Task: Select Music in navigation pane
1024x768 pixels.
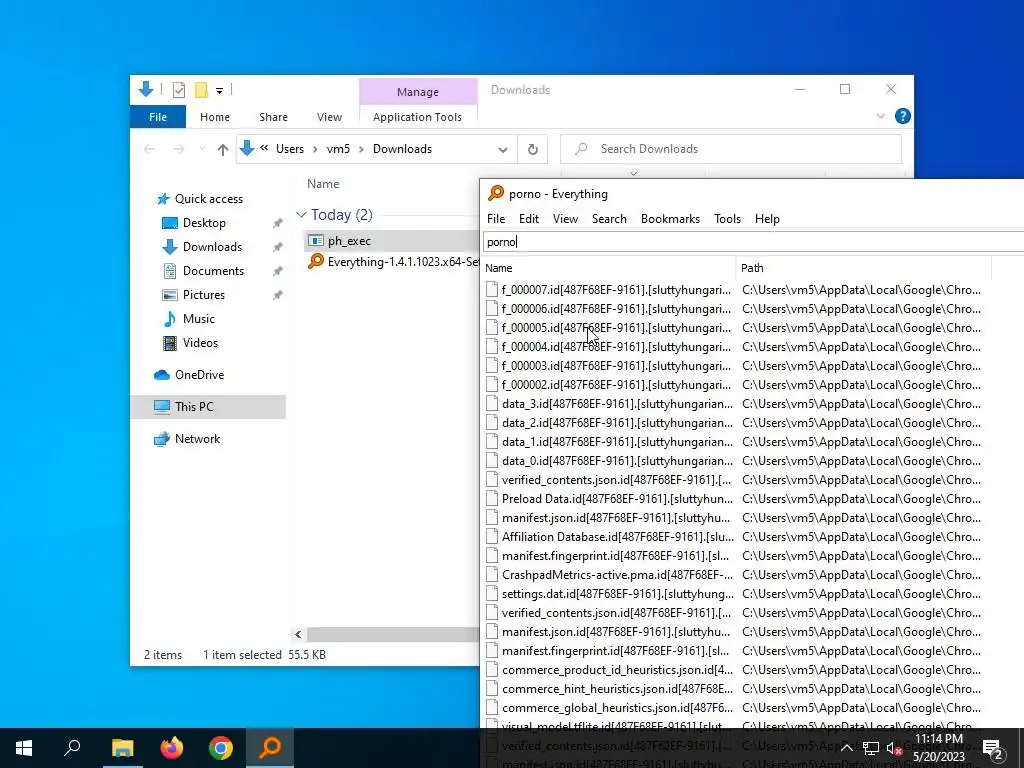Action: coord(199,319)
